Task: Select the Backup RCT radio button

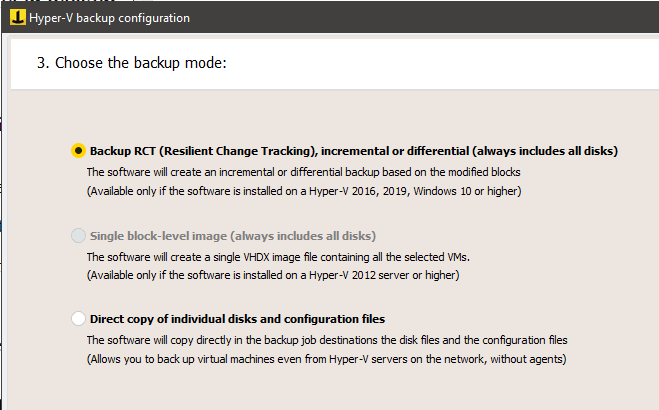Action: coord(78,150)
